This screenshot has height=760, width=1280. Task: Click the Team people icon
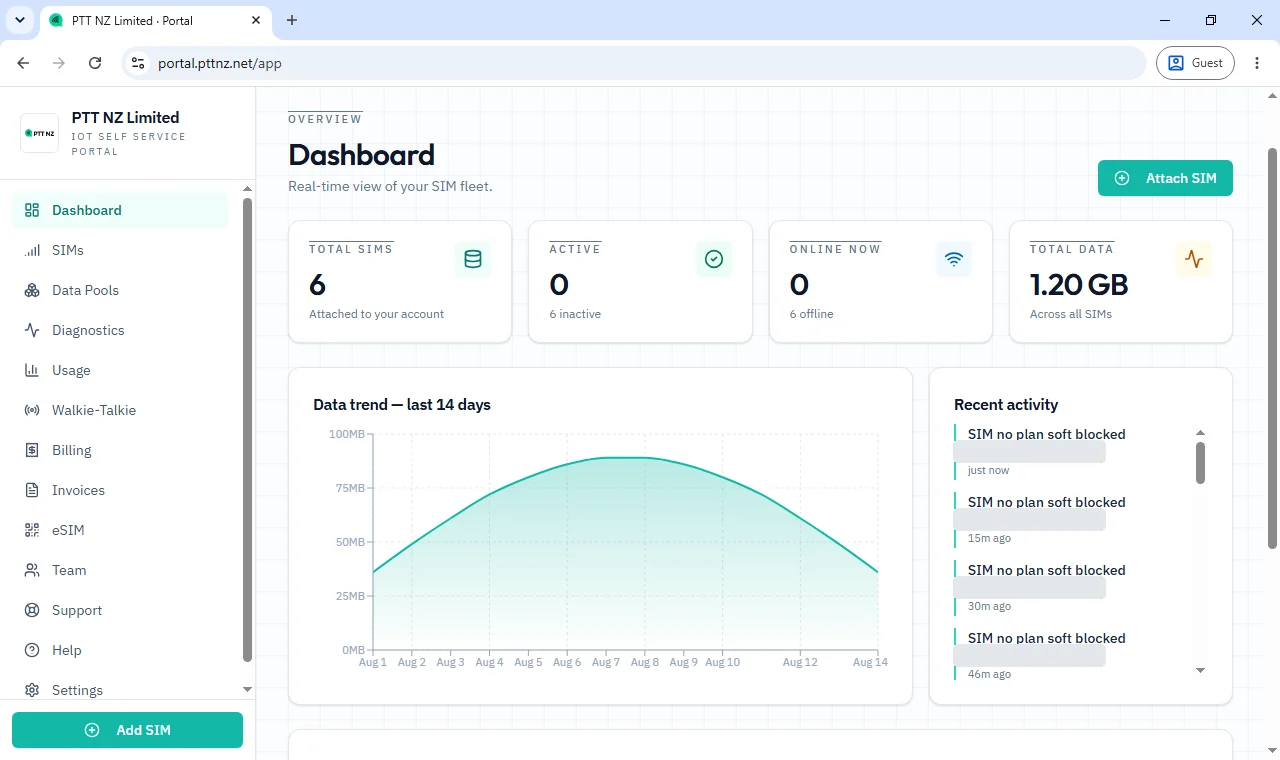32,570
